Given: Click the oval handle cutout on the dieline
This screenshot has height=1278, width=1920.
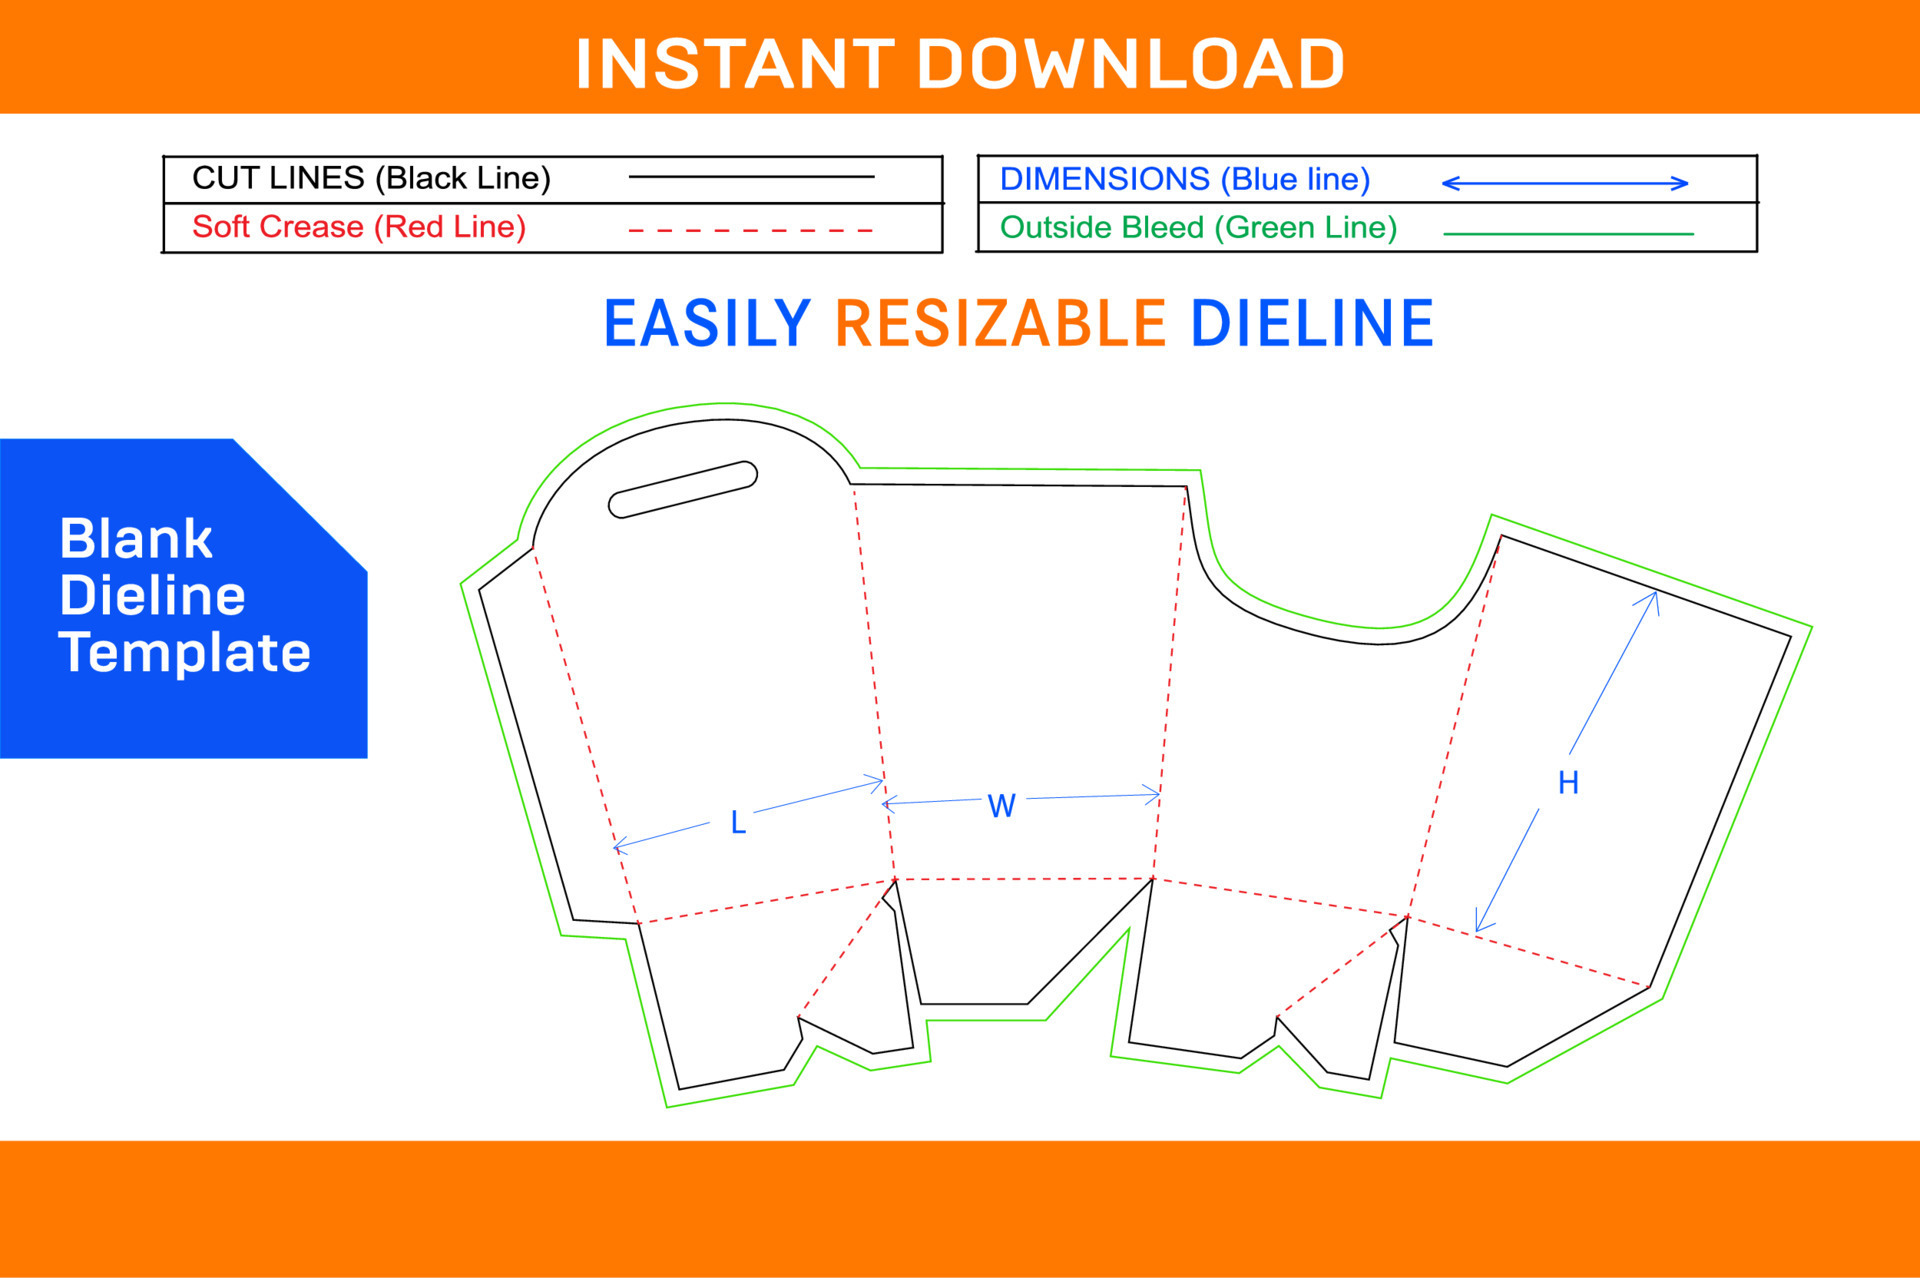Looking at the screenshot, I should [683, 489].
